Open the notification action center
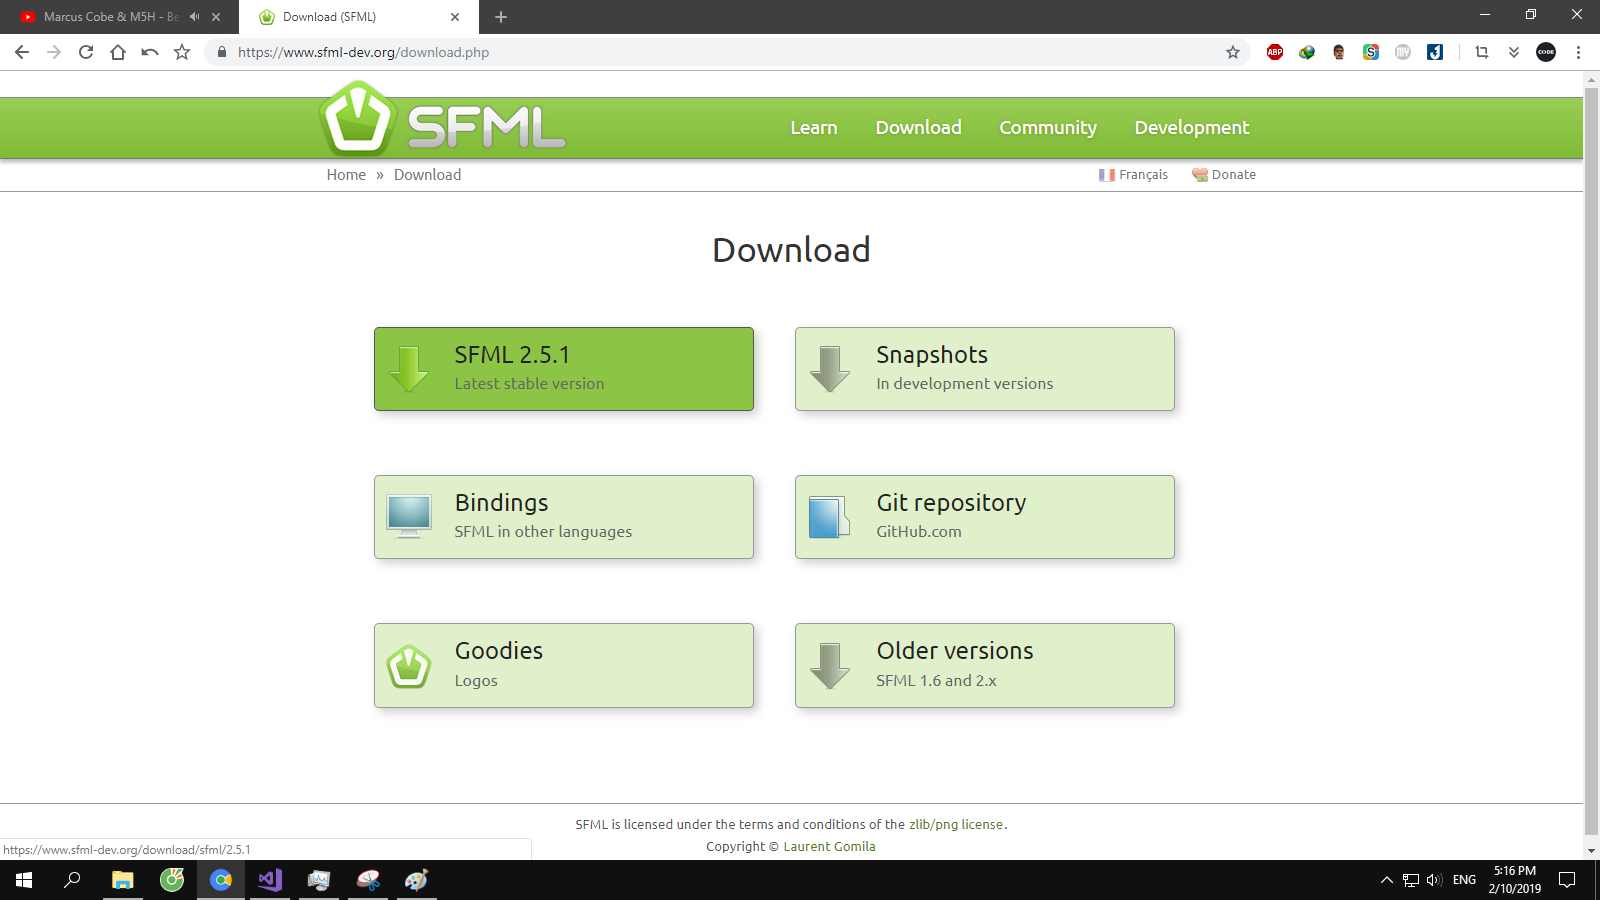Viewport: 1600px width, 900px height. [x=1567, y=880]
